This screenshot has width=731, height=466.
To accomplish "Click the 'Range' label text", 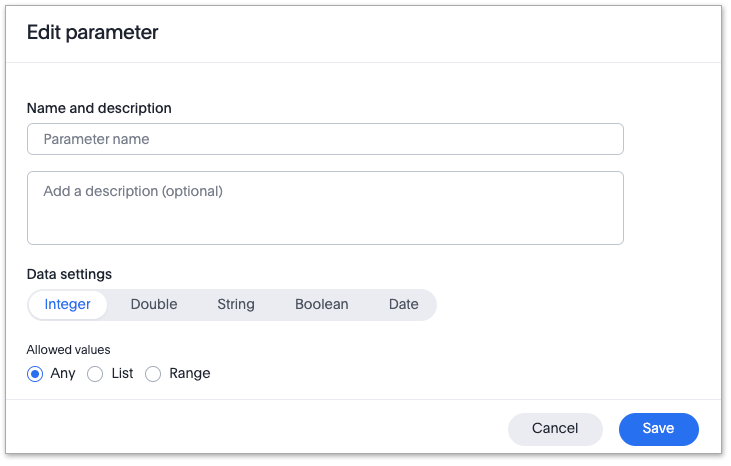I will click(190, 373).
